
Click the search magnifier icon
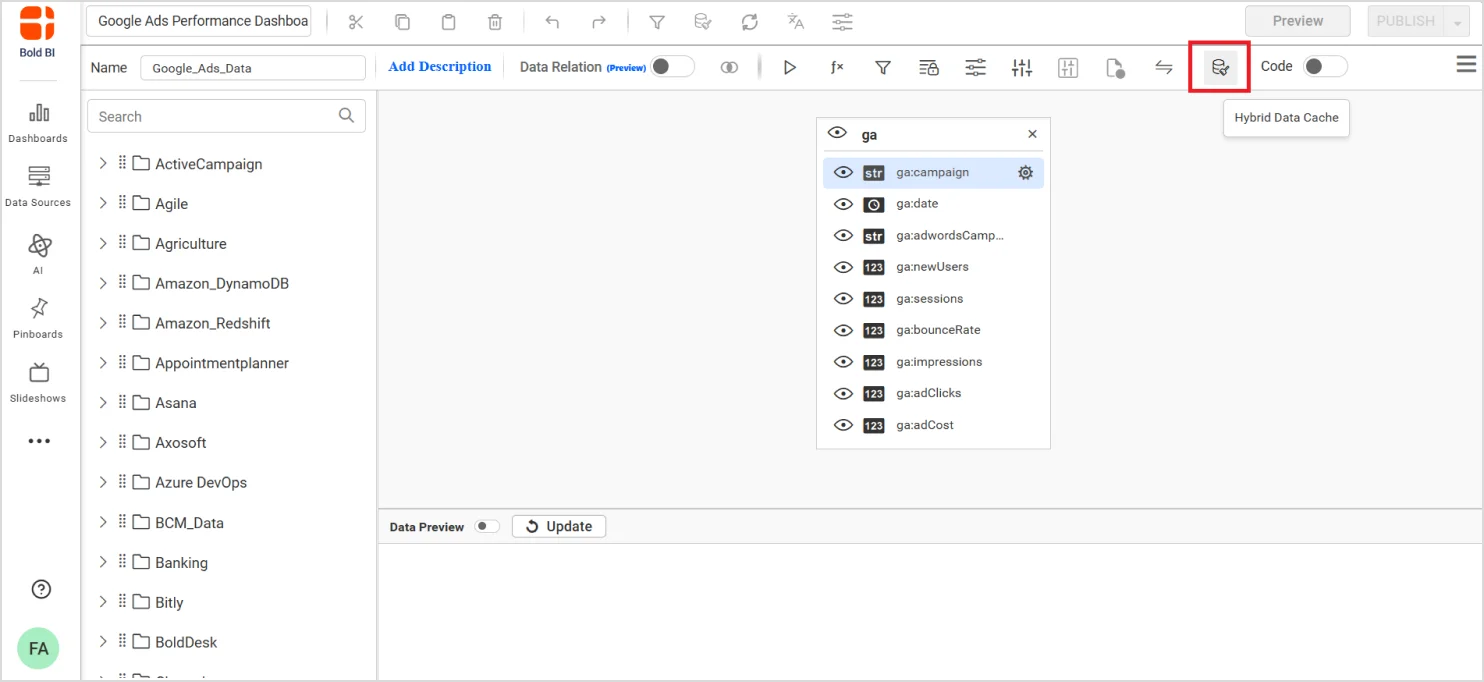pos(347,116)
